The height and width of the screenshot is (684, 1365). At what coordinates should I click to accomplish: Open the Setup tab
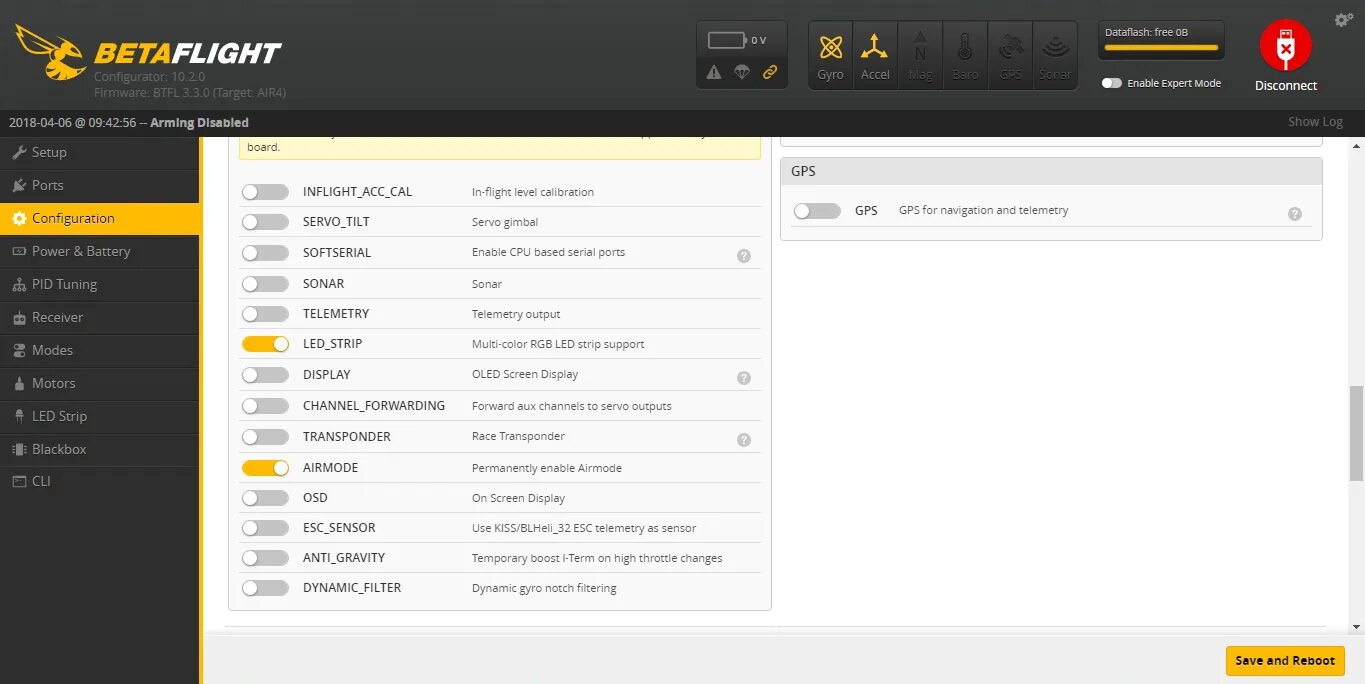pyautogui.click(x=100, y=153)
